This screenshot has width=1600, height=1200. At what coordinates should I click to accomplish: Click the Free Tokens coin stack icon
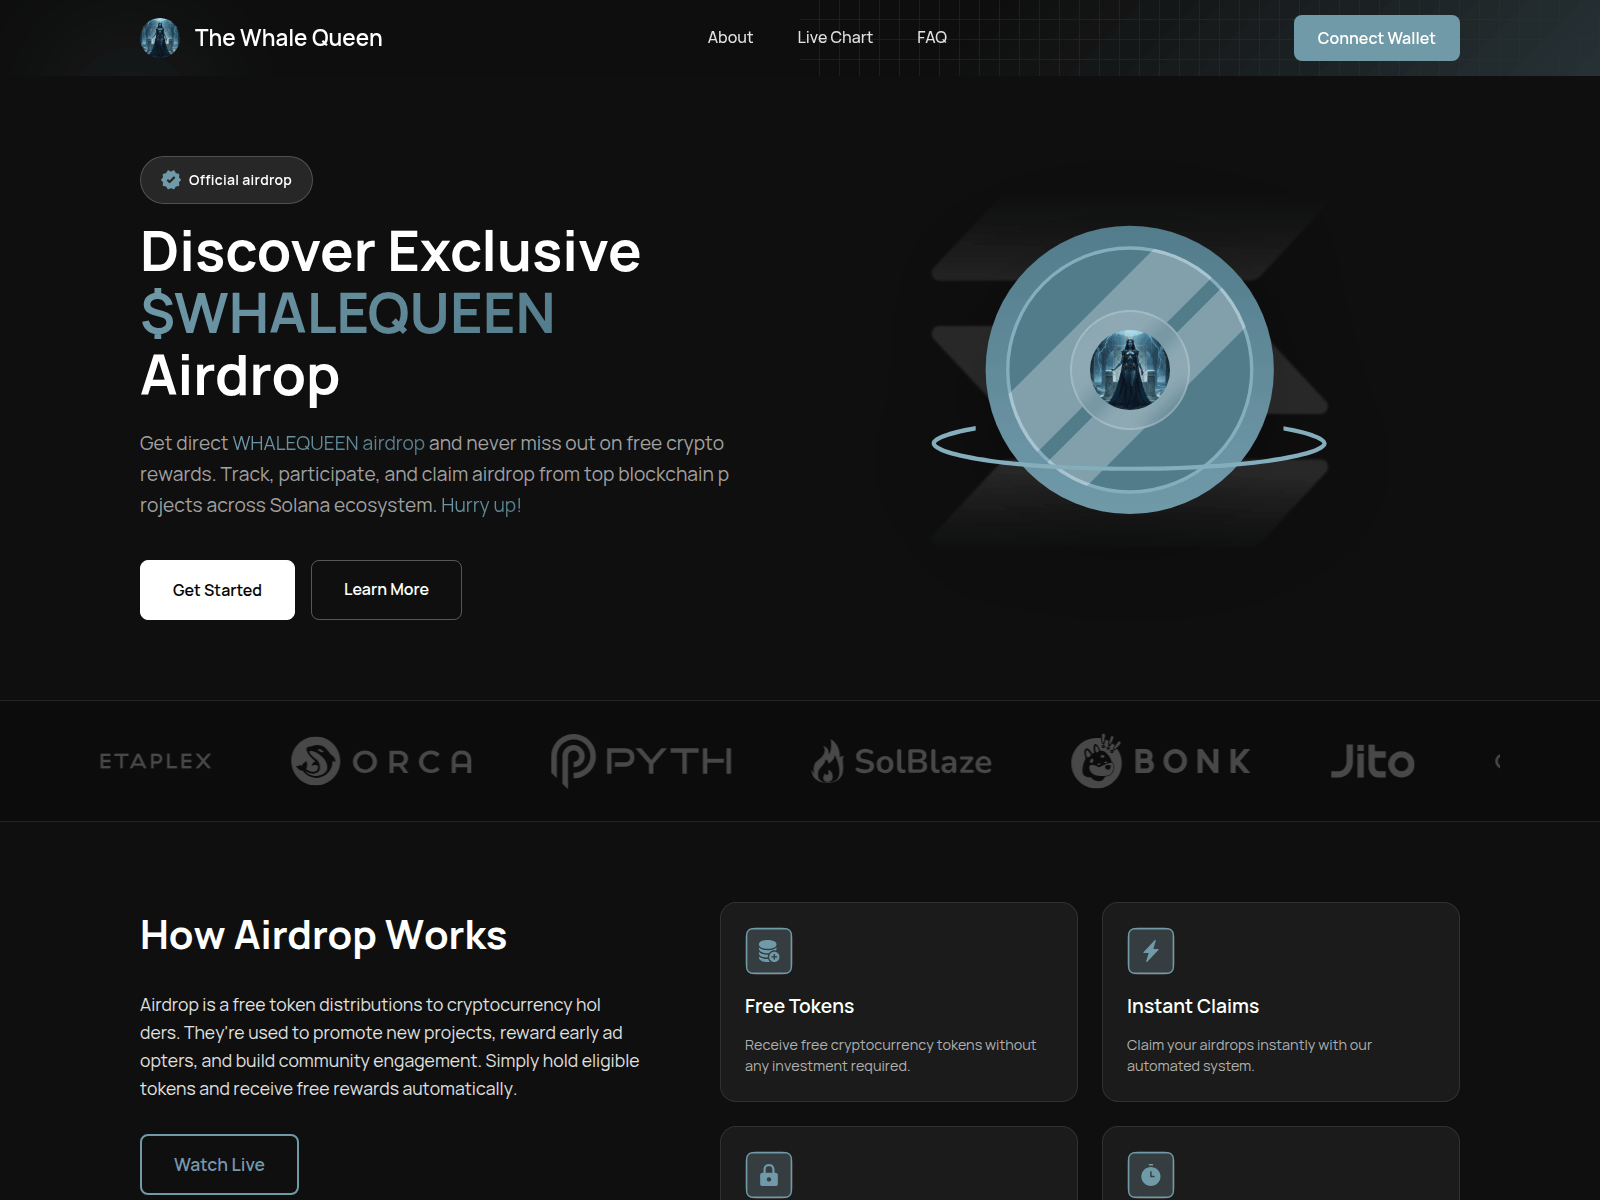(768, 951)
